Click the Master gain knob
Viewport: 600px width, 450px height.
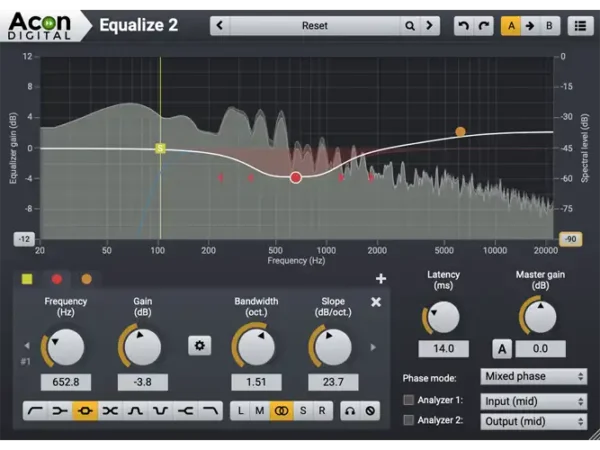tap(540, 317)
